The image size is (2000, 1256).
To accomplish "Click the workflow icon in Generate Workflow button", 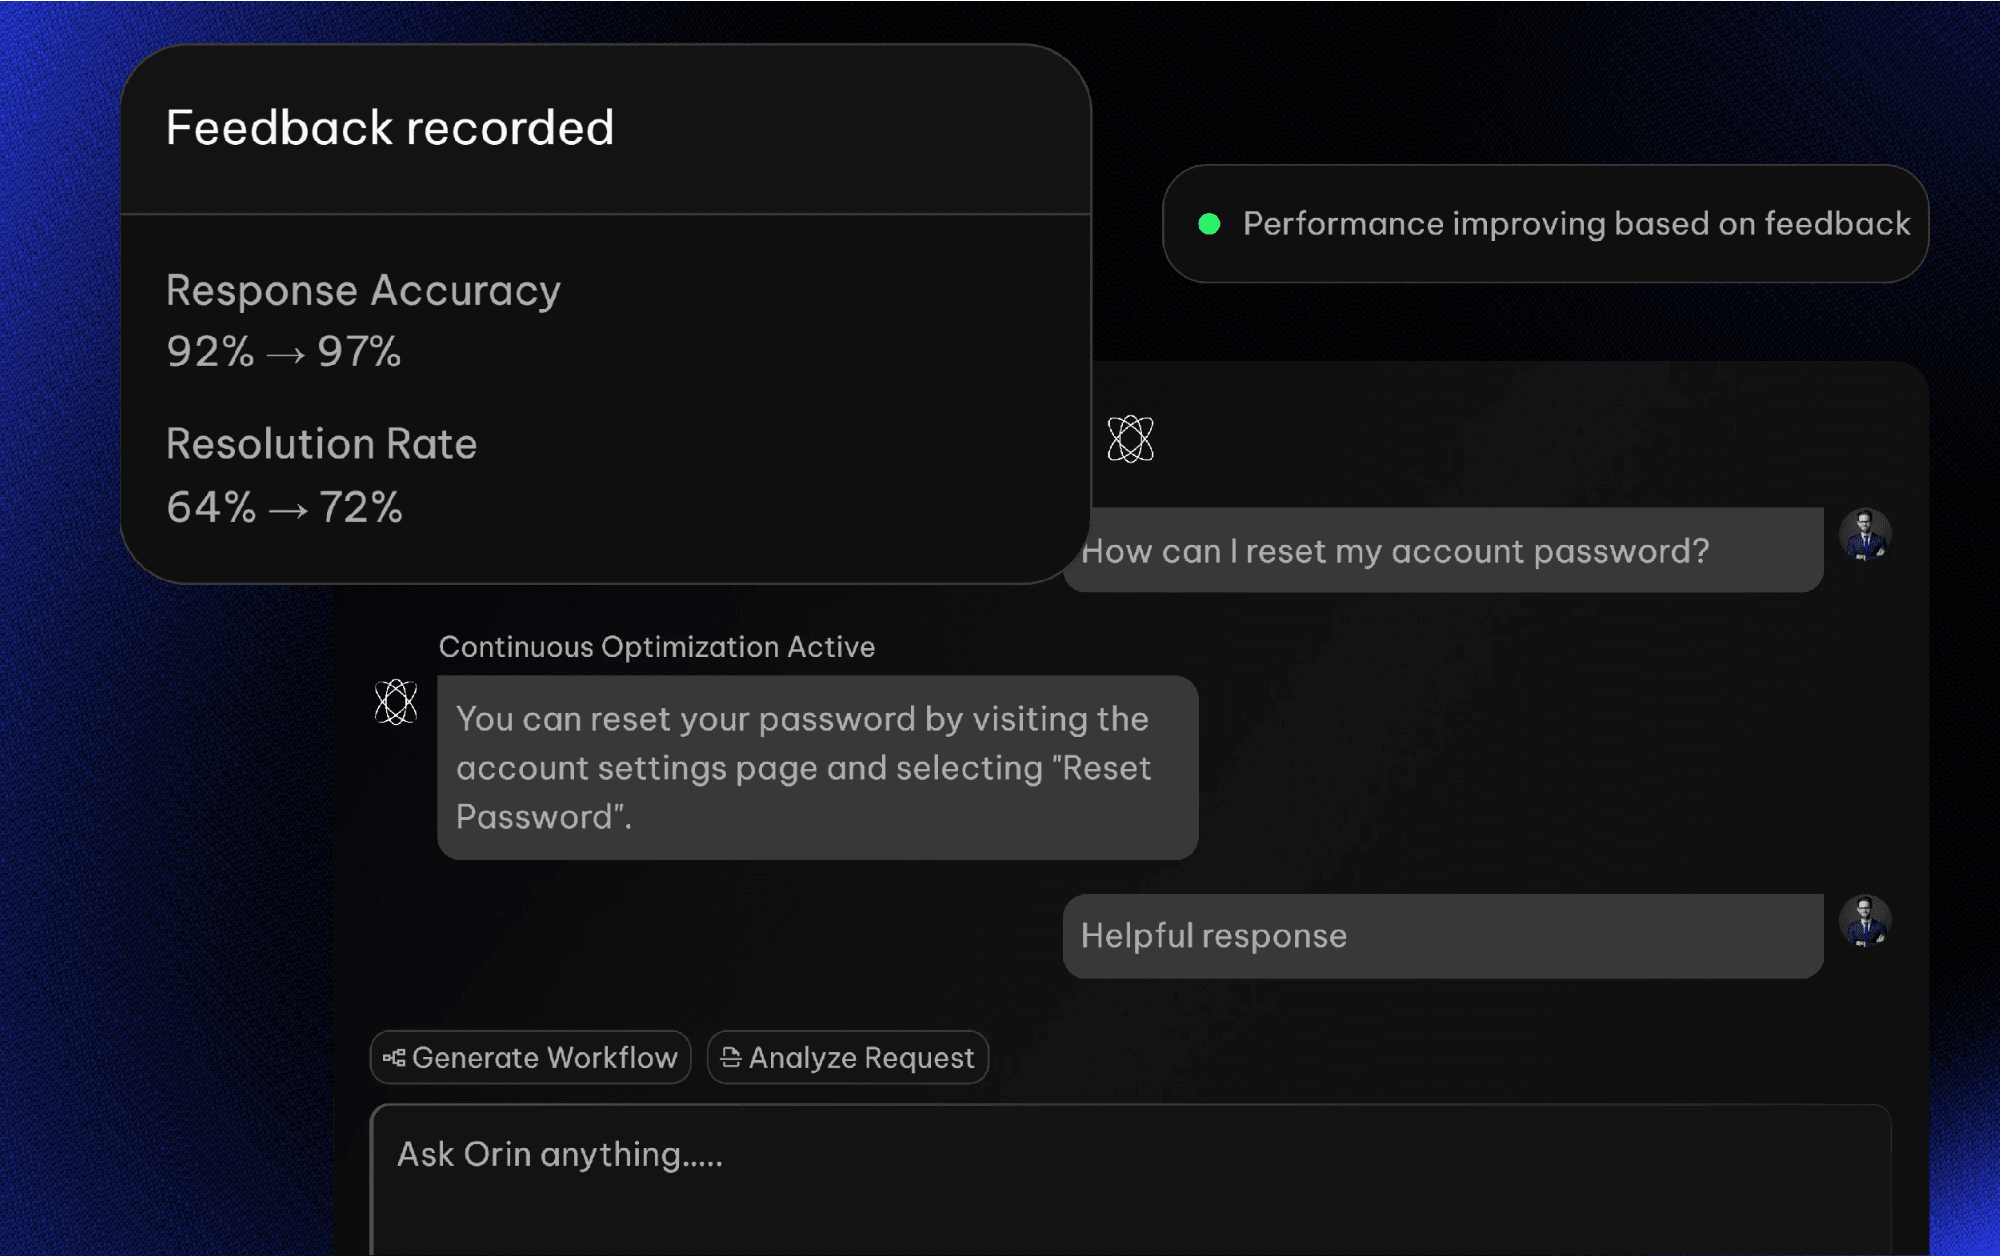I will (x=394, y=1058).
